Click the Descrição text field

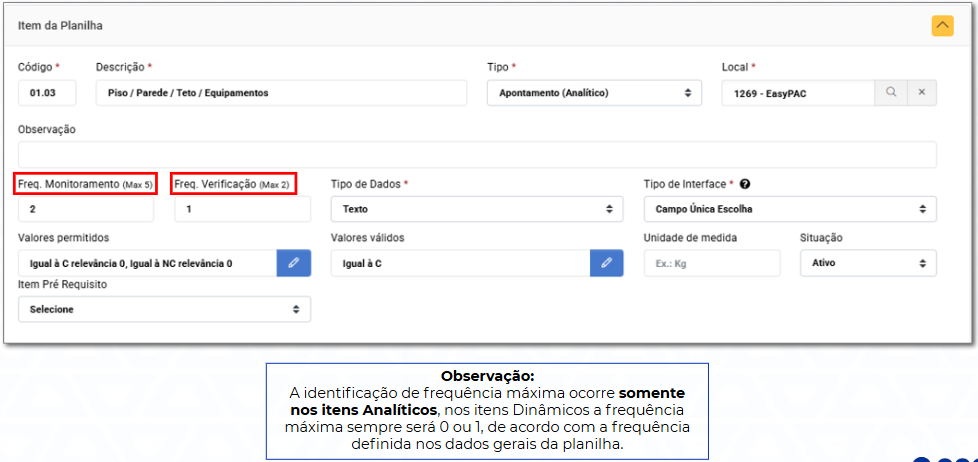coord(281,93)
